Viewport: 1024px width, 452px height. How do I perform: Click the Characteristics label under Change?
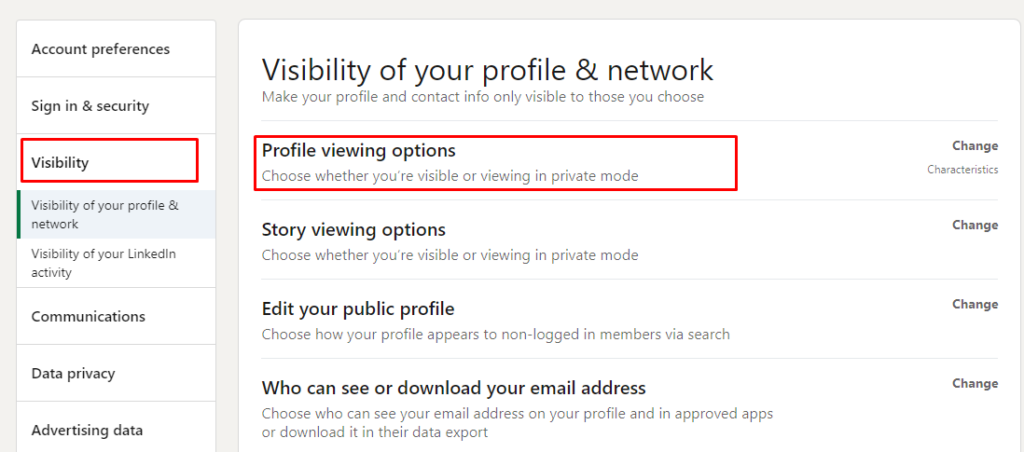point(963,170)
